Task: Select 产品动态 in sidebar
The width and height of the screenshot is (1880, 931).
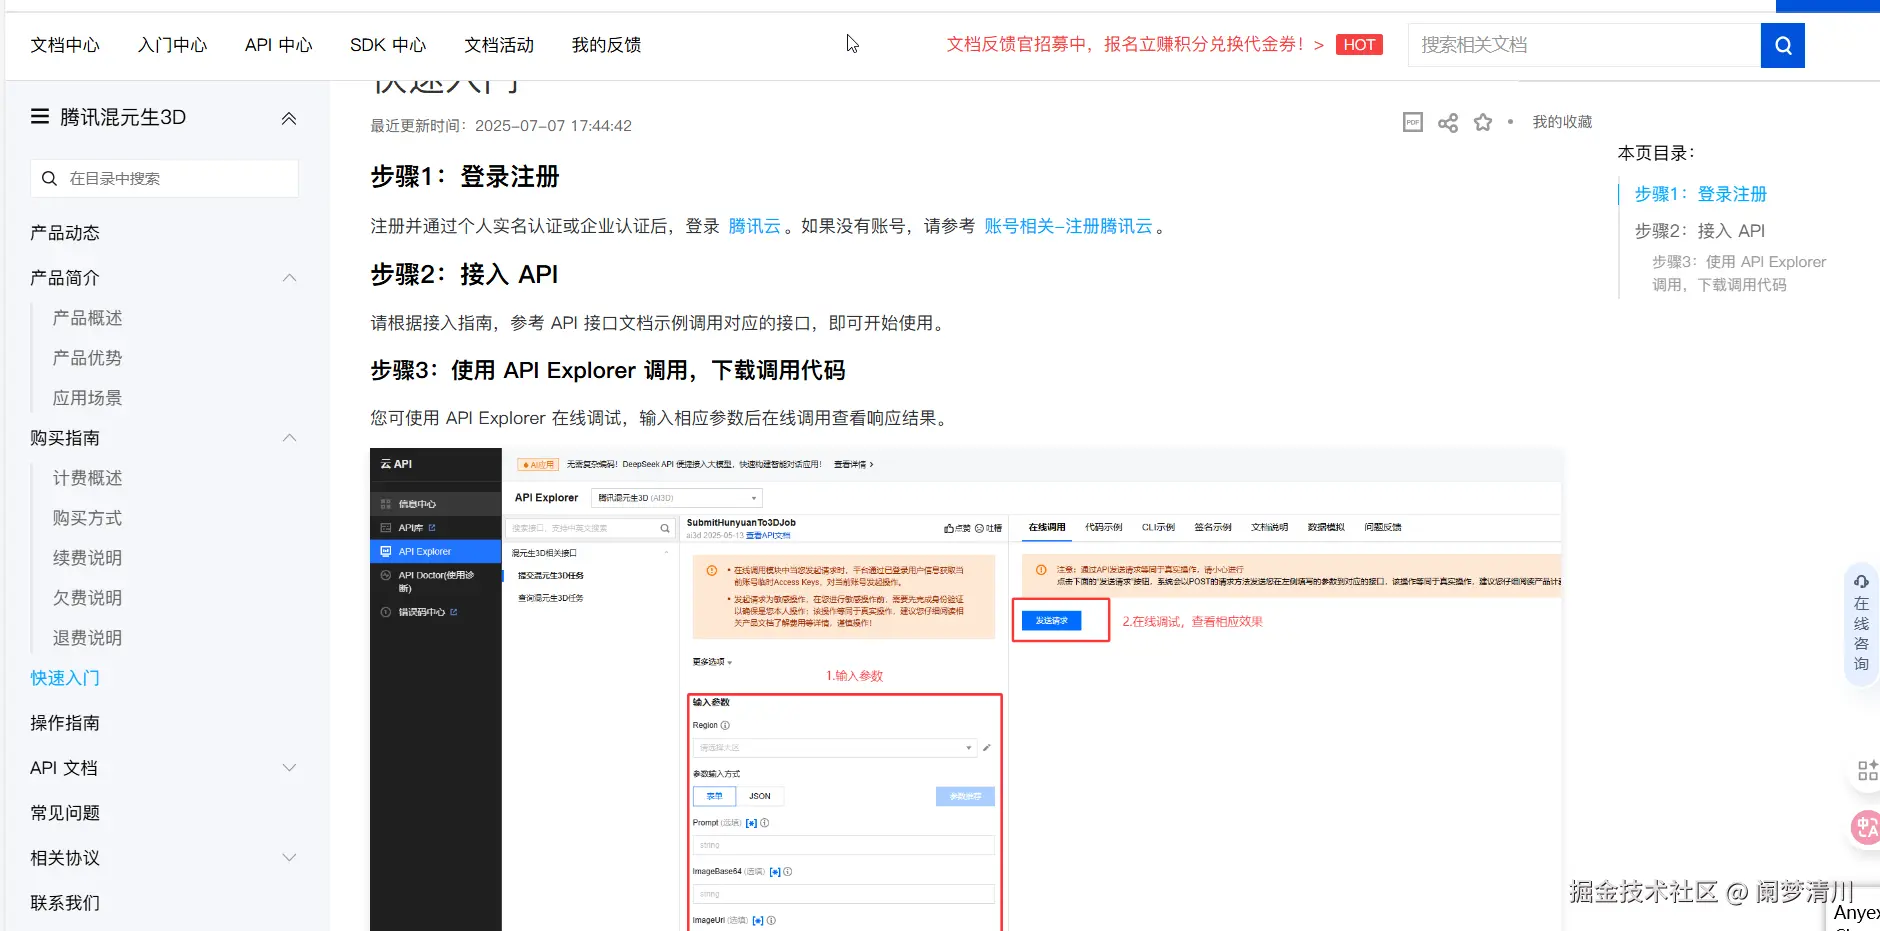Action: point(65,233)
